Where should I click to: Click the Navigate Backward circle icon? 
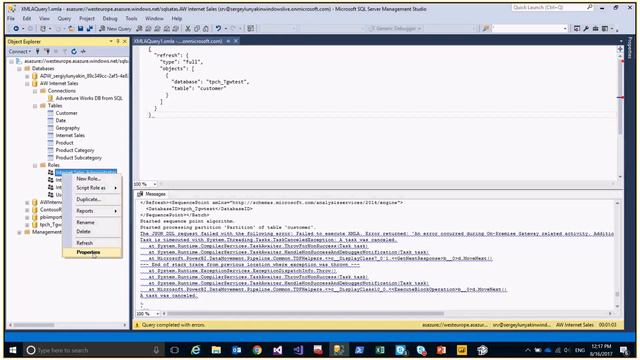tap(16, 29)
